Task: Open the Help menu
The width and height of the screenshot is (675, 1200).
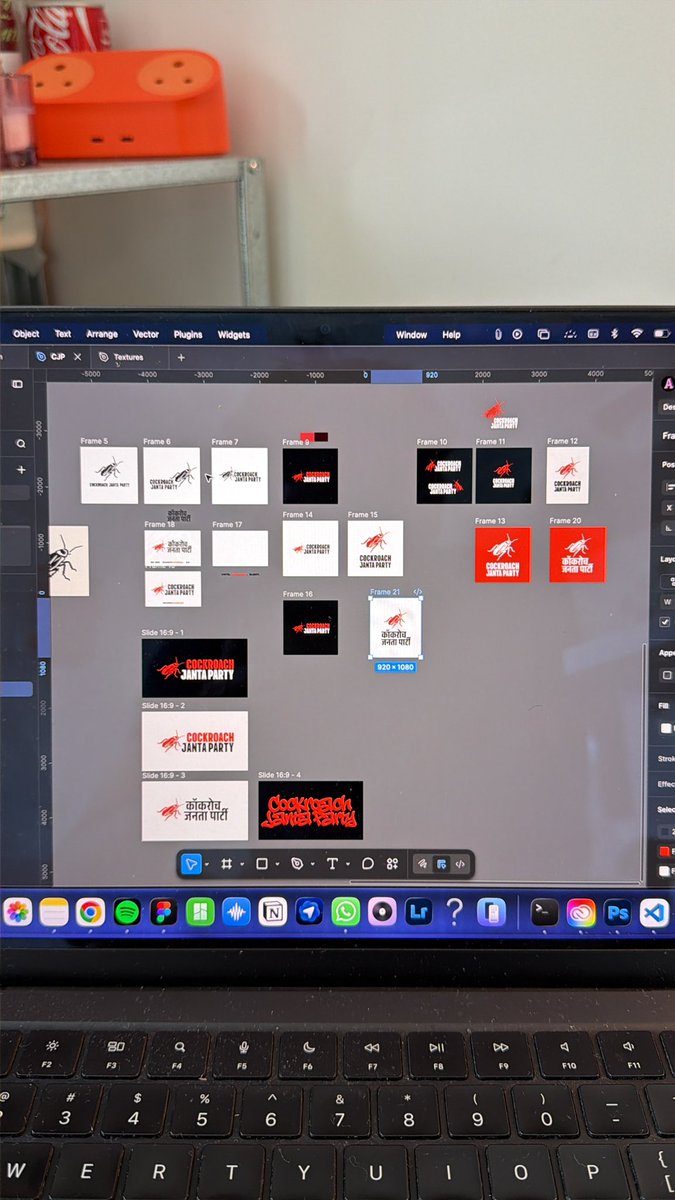Action: (452, 334)
